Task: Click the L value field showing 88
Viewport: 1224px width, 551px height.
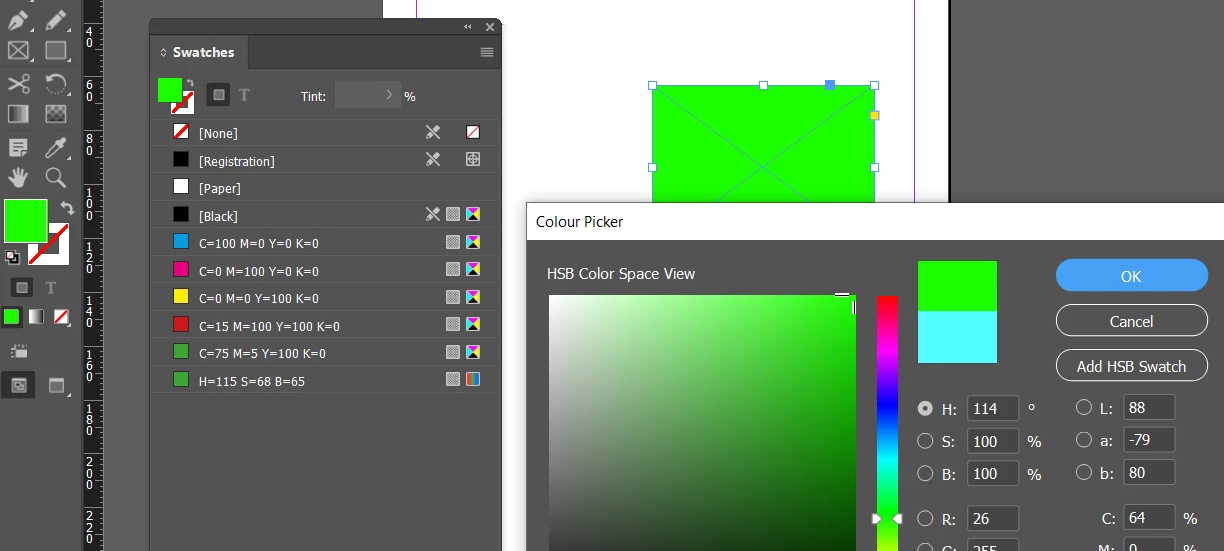Action: (x=1149, y=407)
